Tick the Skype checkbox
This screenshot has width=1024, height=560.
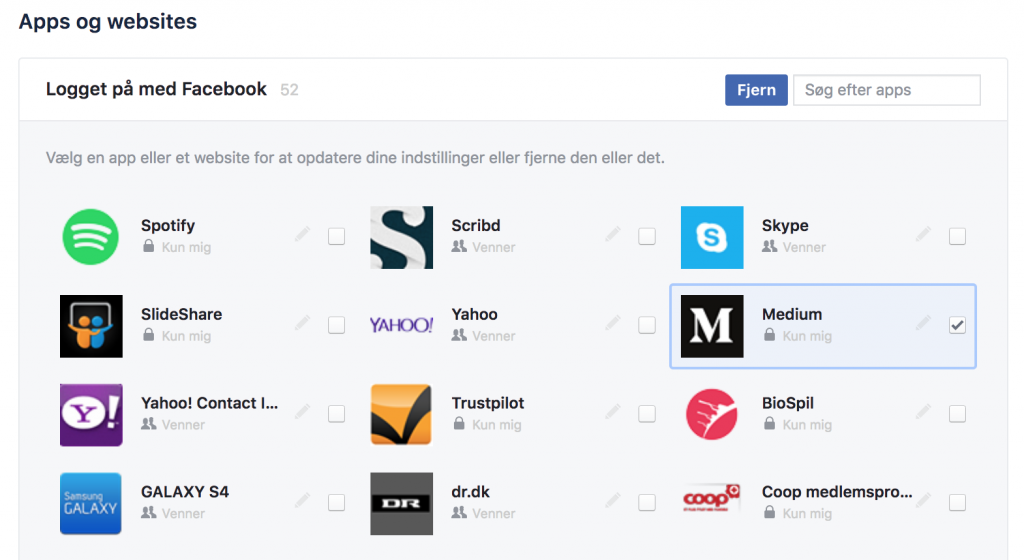957,236
